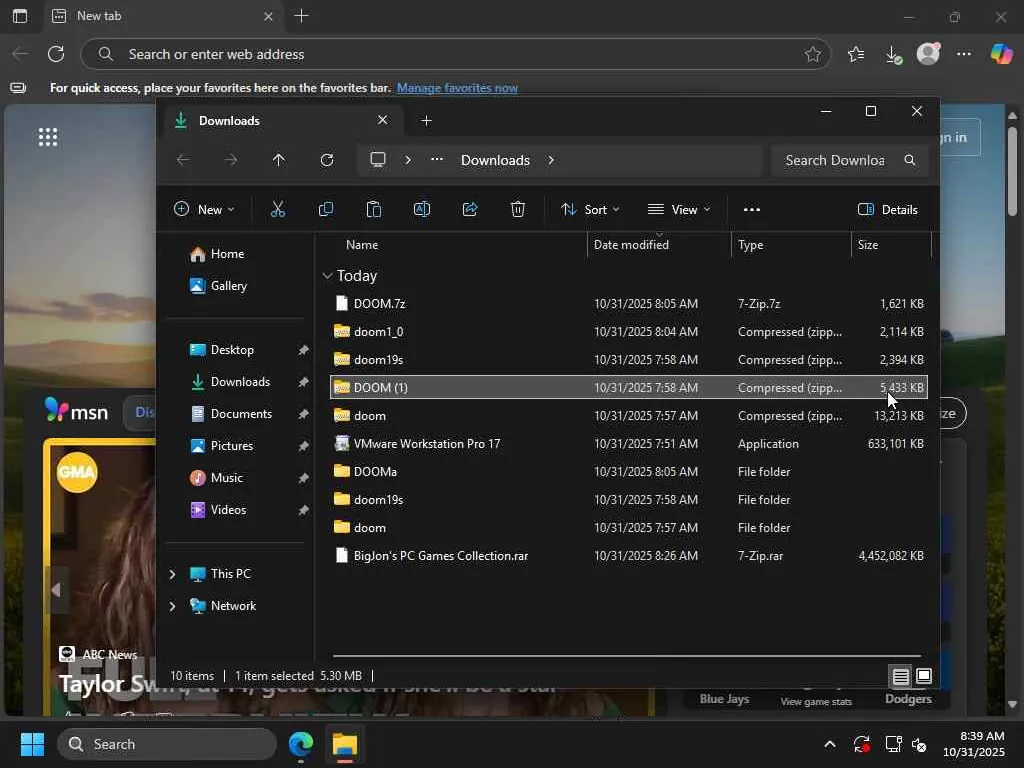Click File Explorer icon on the taskbar
Viewport: 1024px width, 768px height.
coord(345,744)
